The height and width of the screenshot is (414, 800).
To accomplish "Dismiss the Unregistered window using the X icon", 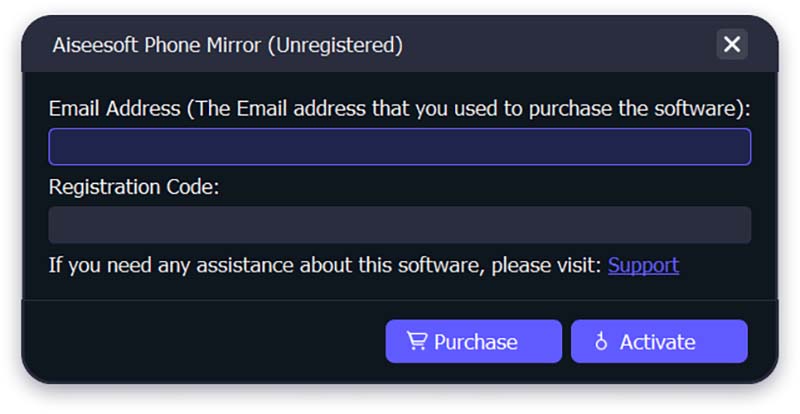I will (x=732, y=44).
